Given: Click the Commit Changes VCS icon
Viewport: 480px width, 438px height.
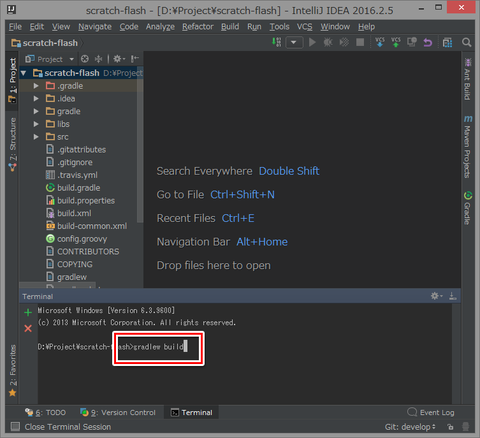Looking at the screenshot, I should 396,42.
